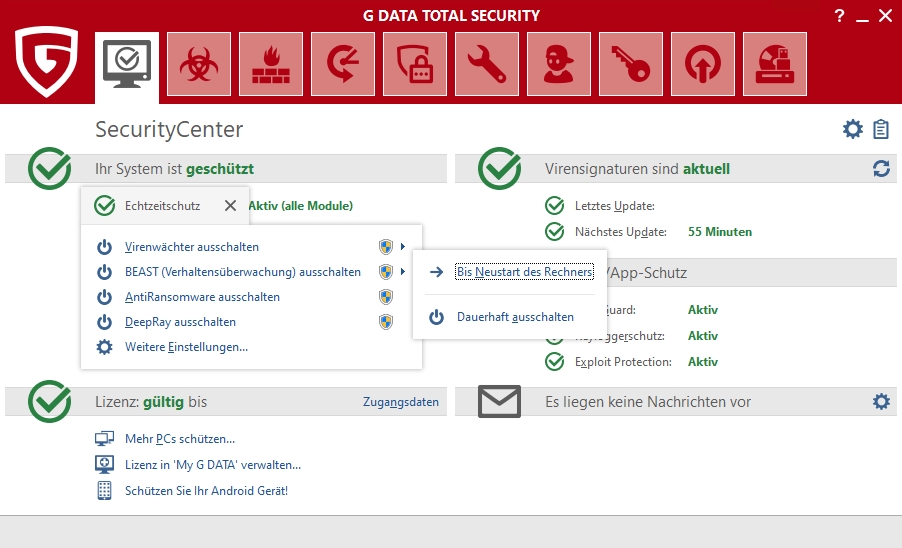Screen dimensions: 902x548
Task: Click the Echtzeitschutz popup header
Action: click(165, 205)
